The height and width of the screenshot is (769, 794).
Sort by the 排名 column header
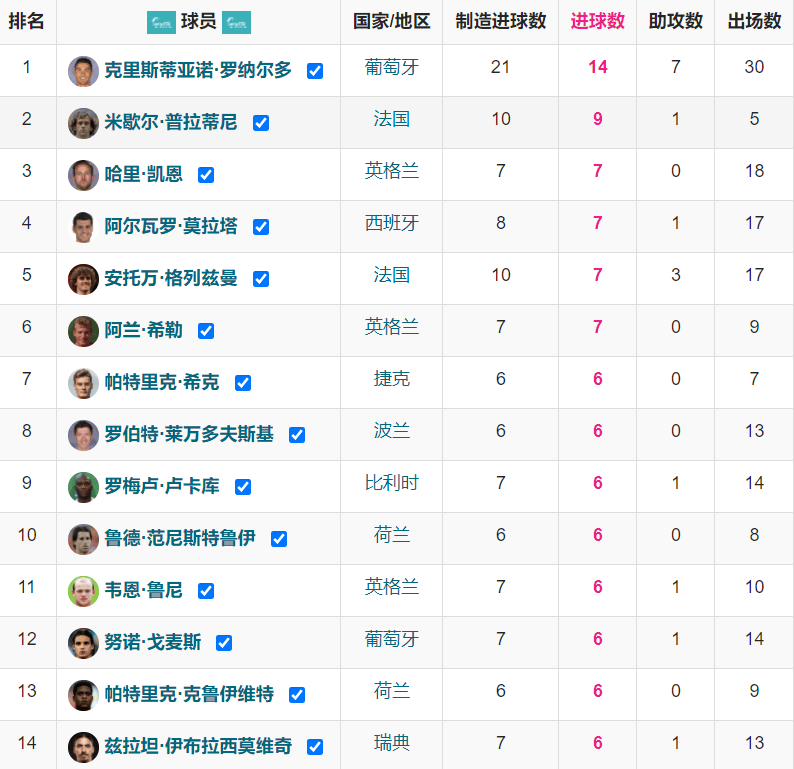[x=26, y=21]
